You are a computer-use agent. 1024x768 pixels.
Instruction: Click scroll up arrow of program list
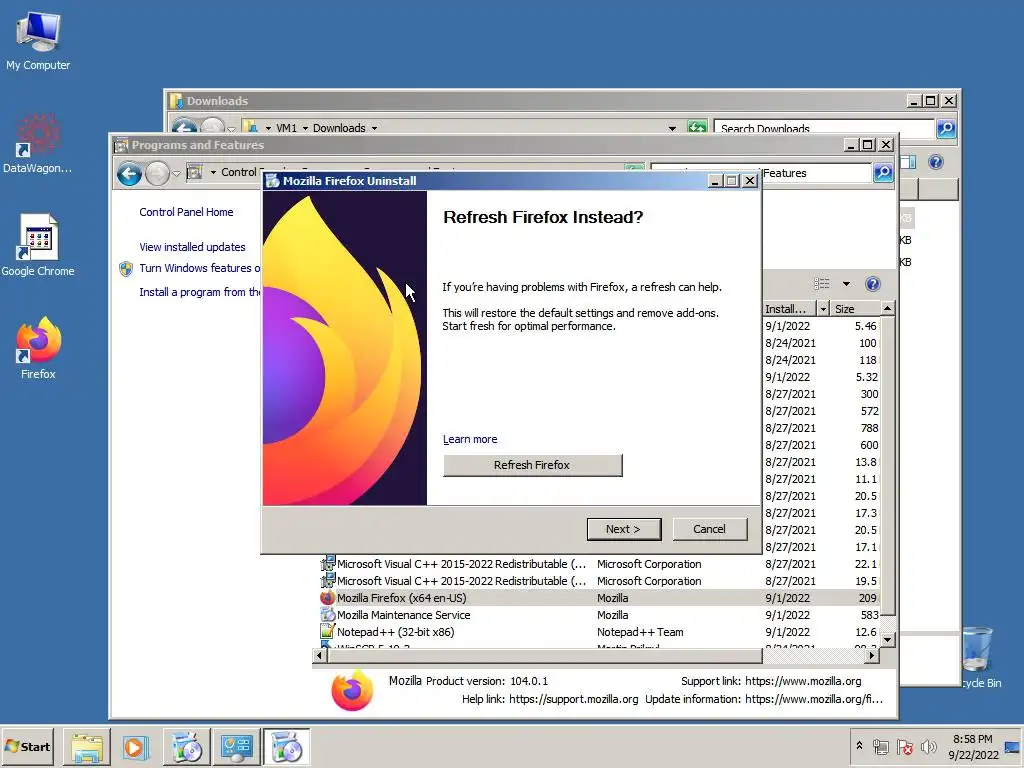888,308
